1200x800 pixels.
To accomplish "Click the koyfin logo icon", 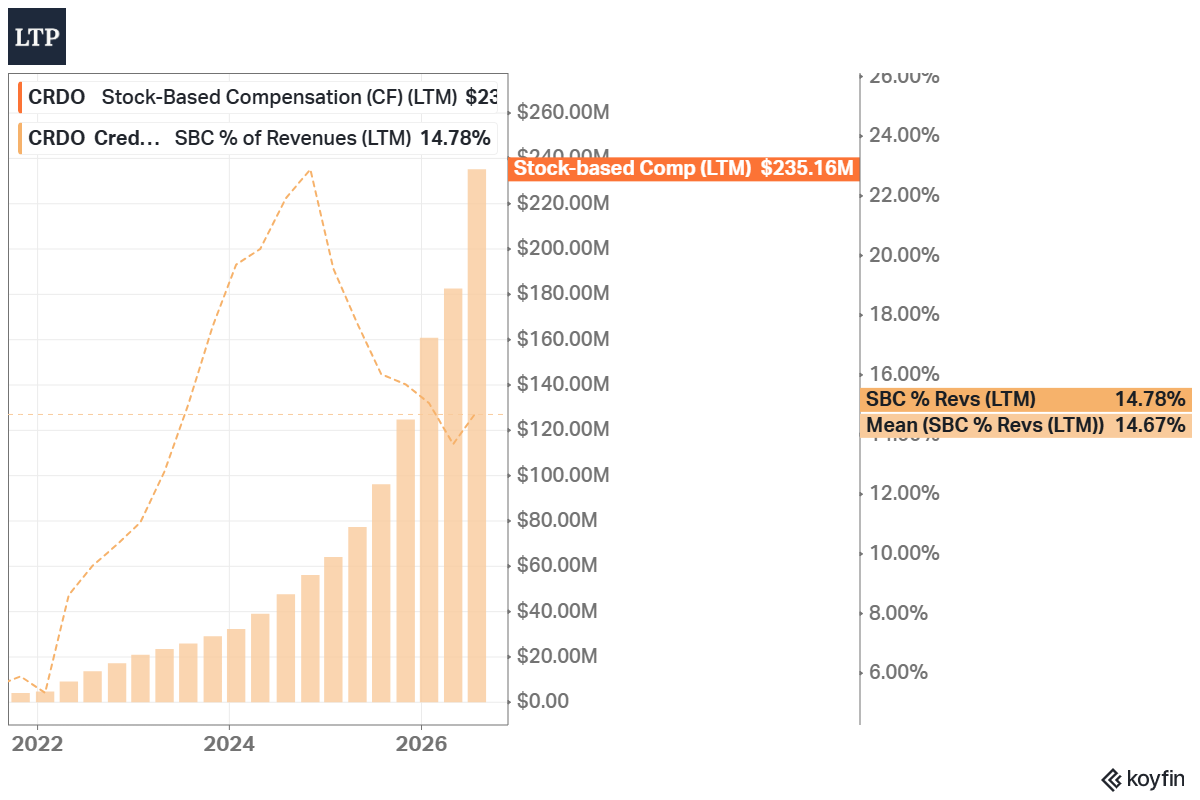I will pos(1111,778).
